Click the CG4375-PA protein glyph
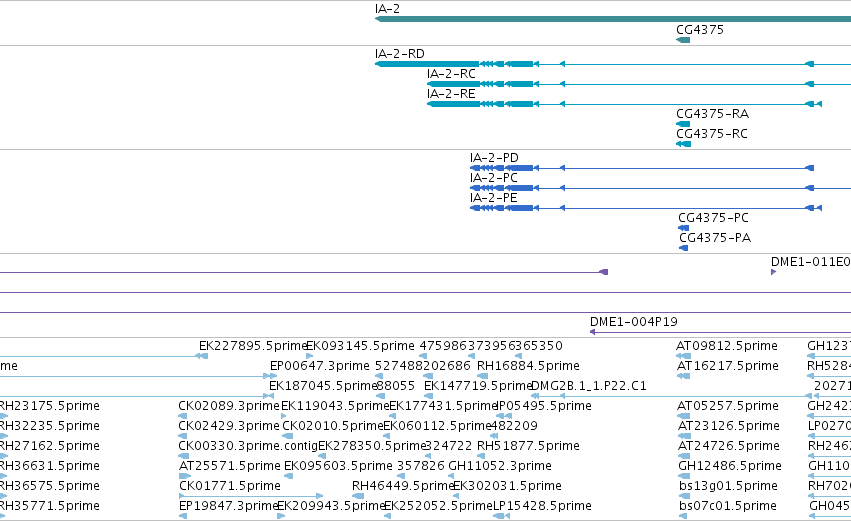The width and height of the screenshot is (851, 521). (x=684, y=248)
